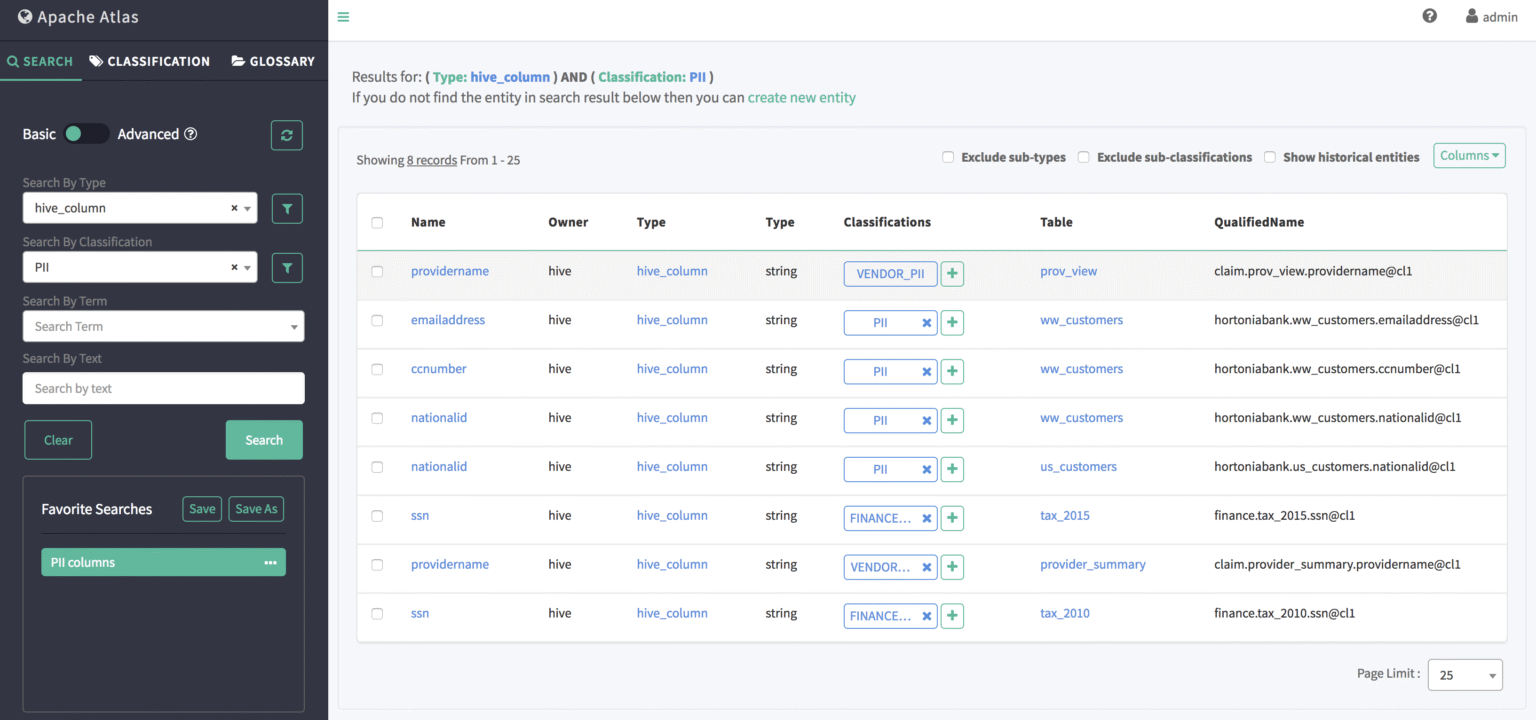Click the help question mark icon
1536x720 pixels.
pos(1429,15)
